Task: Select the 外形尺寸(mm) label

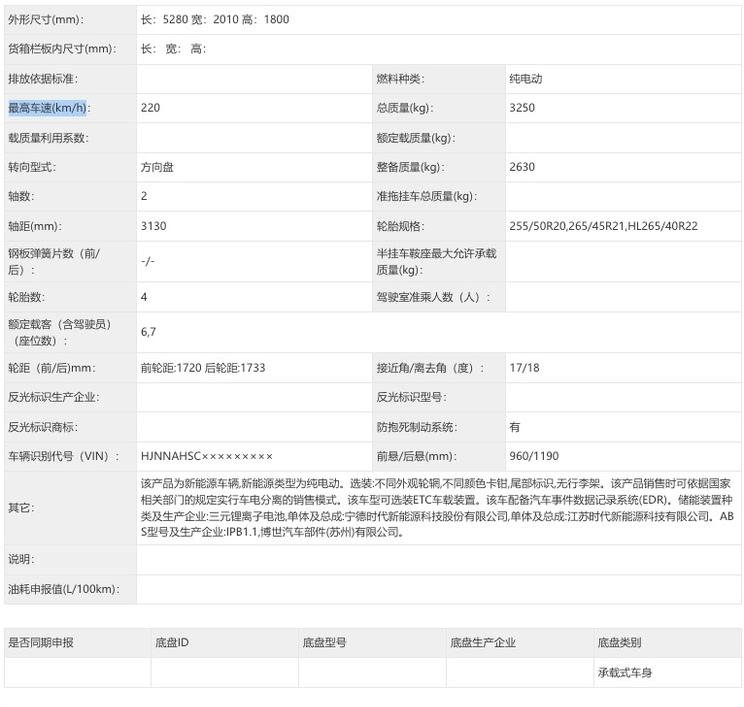Action: click(x=46, y=20)
